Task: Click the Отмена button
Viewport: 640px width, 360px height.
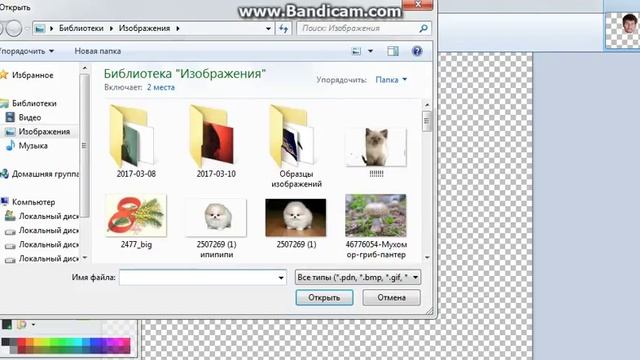Action: pyautogui.click(x=391, y=298)
